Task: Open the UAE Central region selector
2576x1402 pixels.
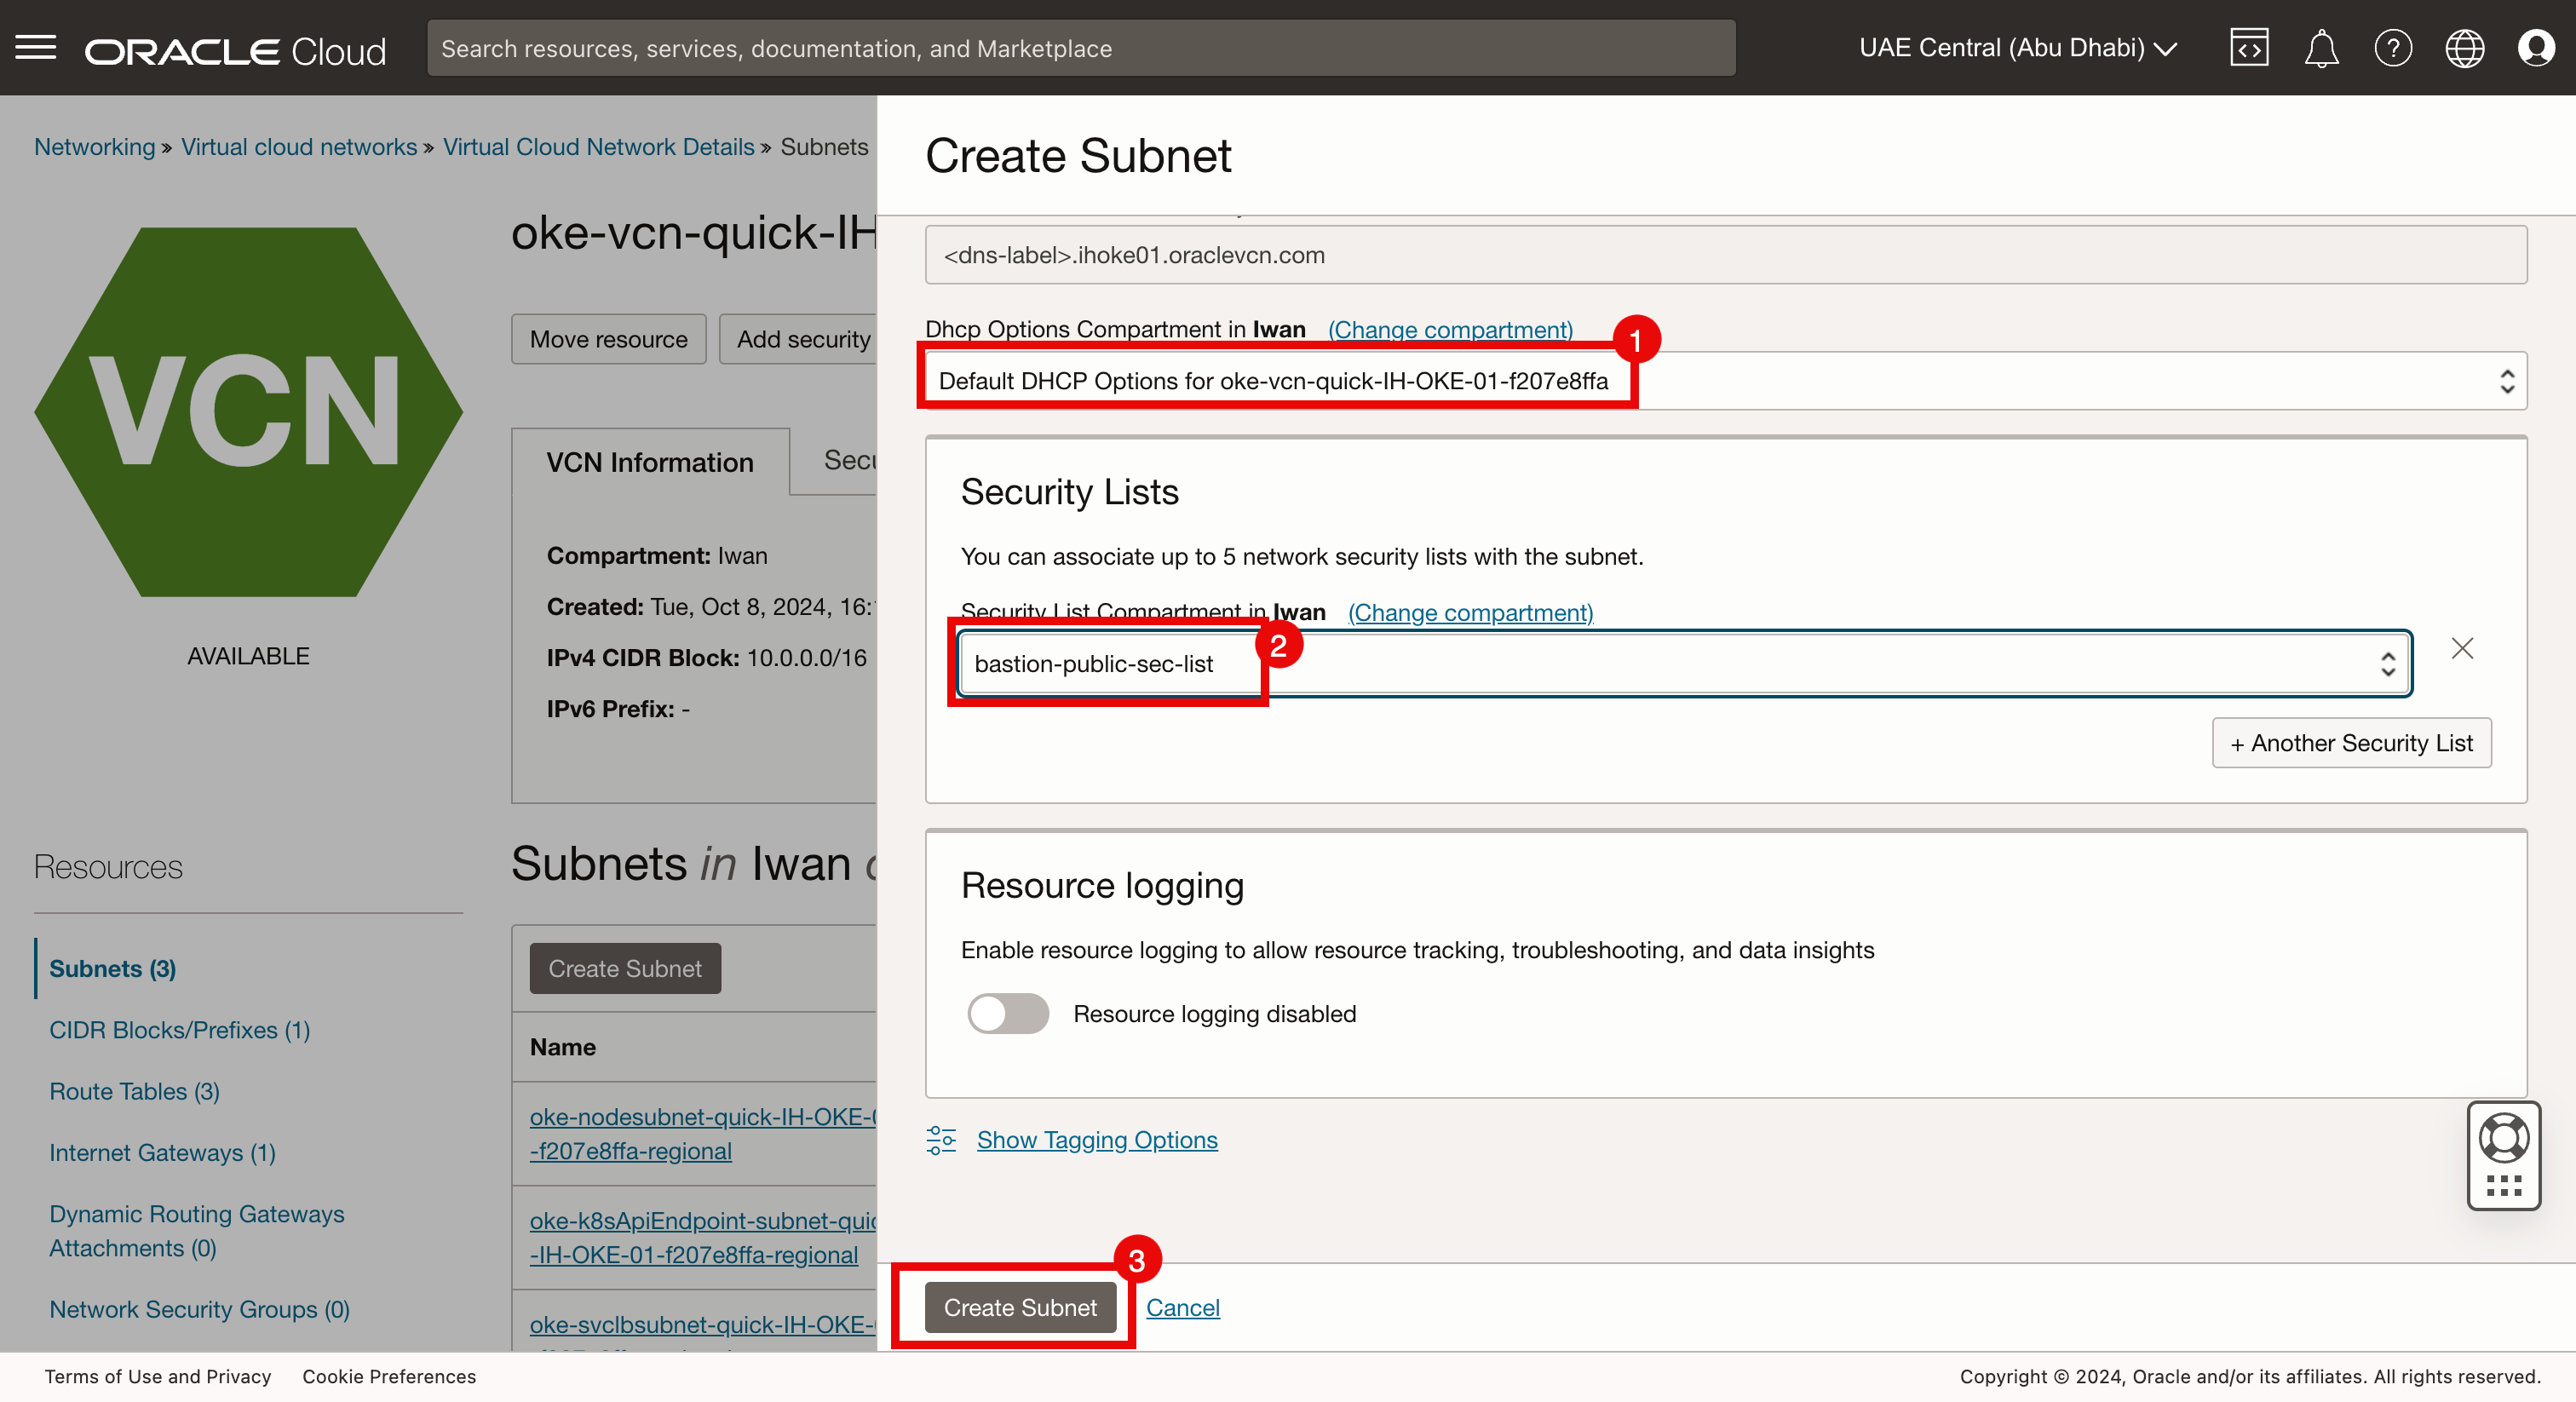Action: 2016,47
